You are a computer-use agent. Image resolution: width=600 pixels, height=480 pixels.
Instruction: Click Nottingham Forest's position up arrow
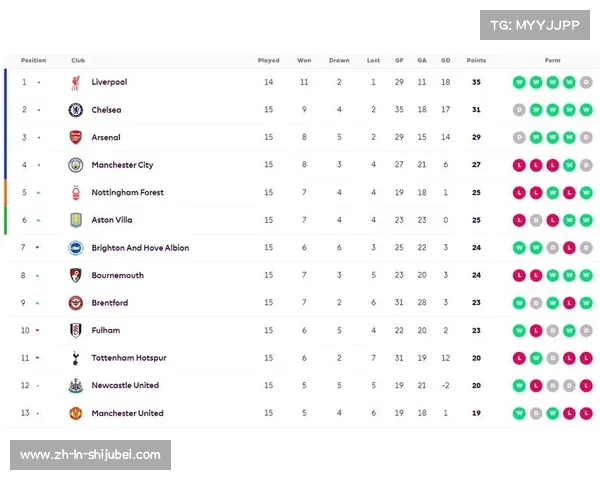38,193
